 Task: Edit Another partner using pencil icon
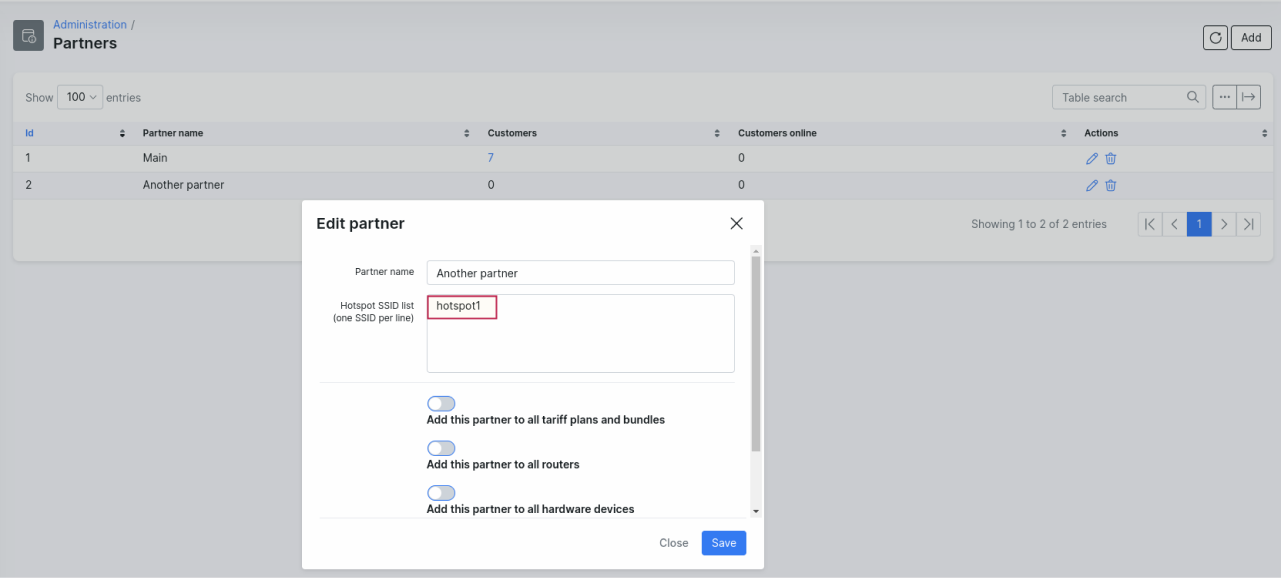[1092, 185]
